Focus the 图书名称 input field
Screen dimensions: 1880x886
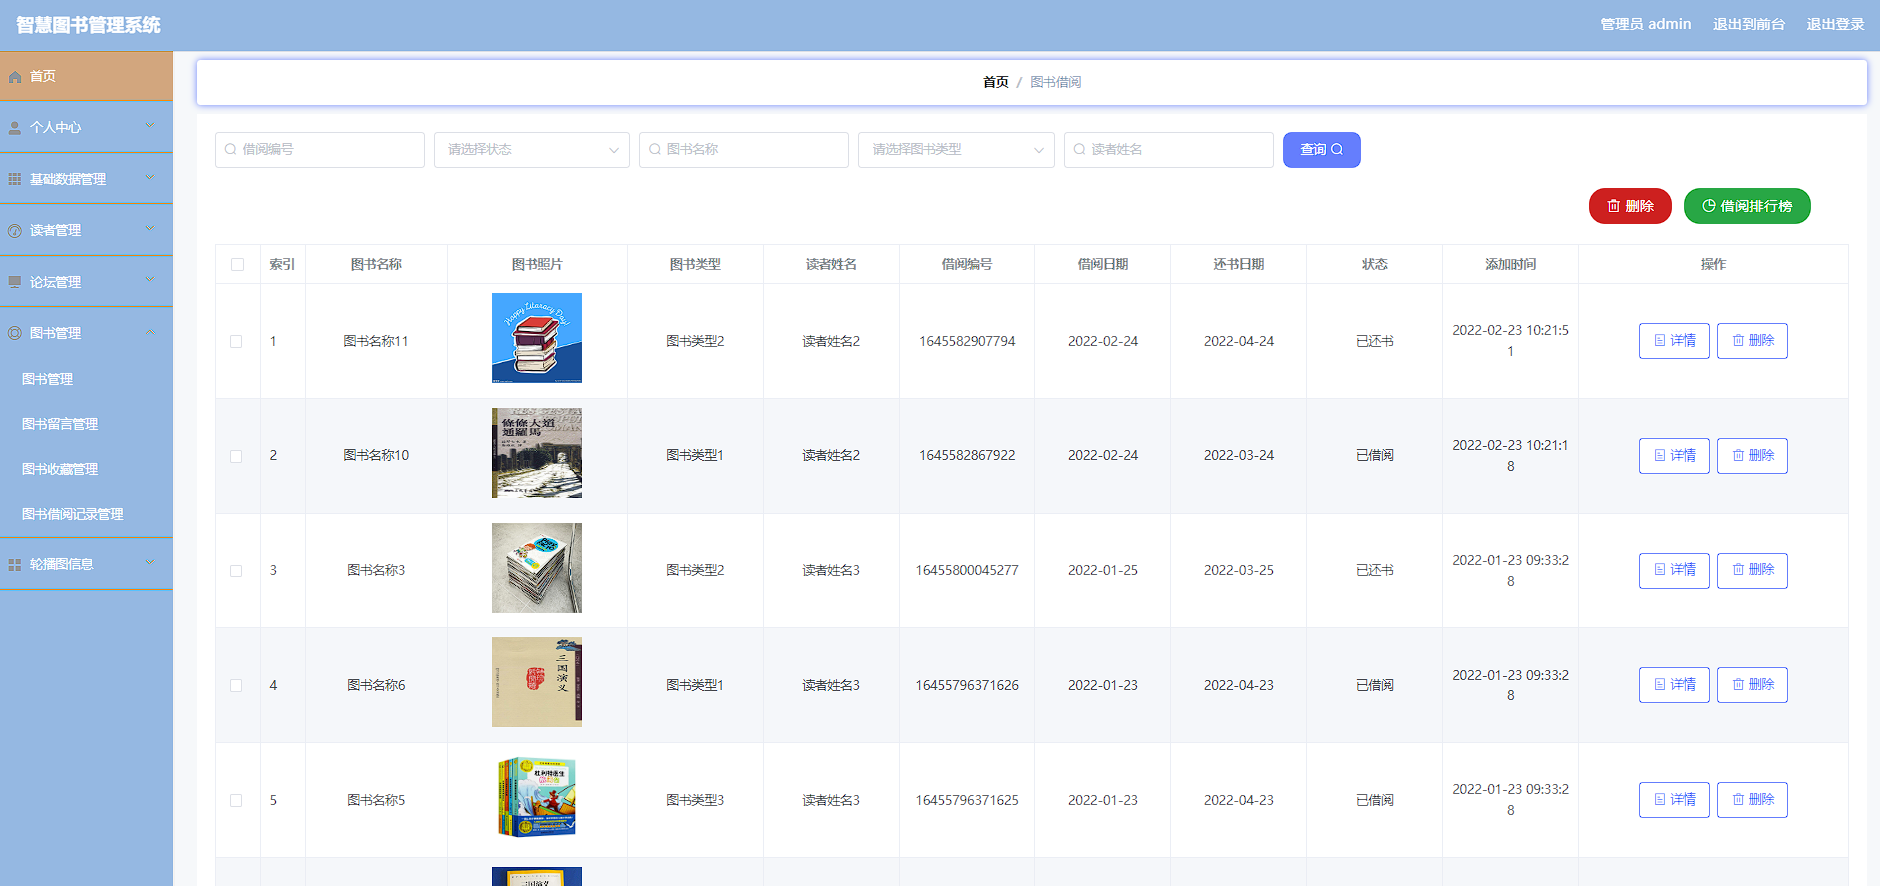point(744,150)
